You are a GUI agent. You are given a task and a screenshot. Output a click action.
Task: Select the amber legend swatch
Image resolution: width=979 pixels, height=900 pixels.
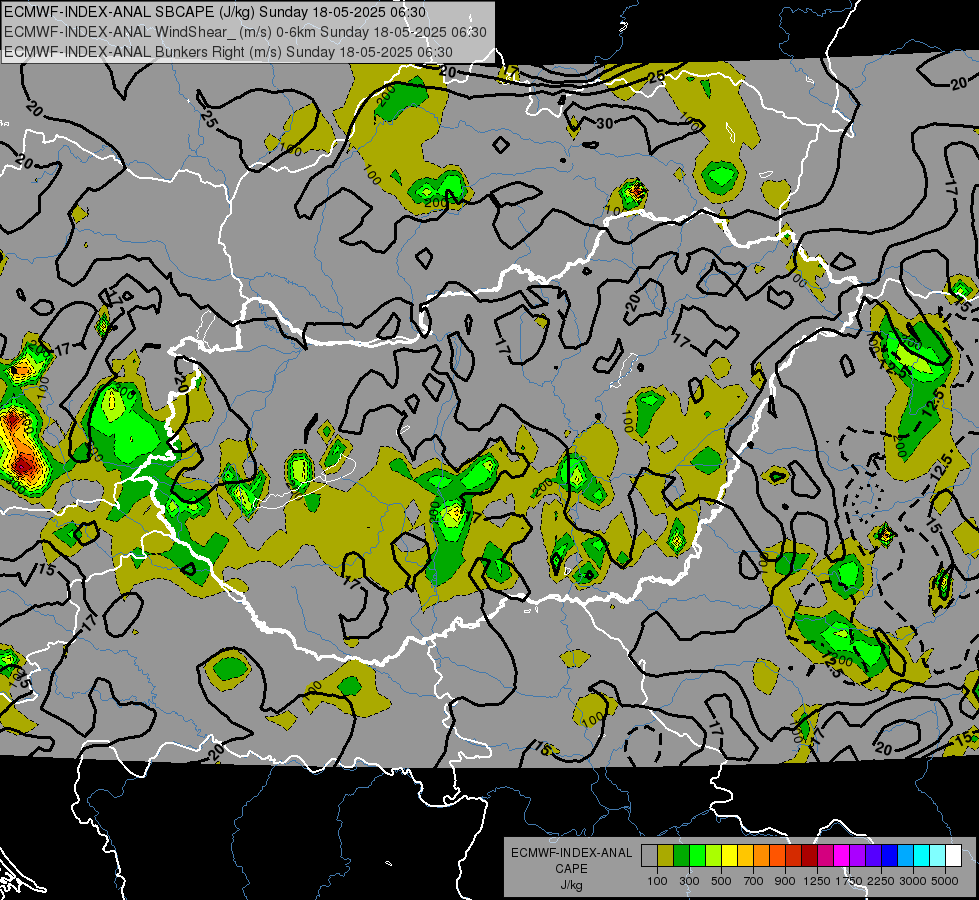tap(746, 855)
